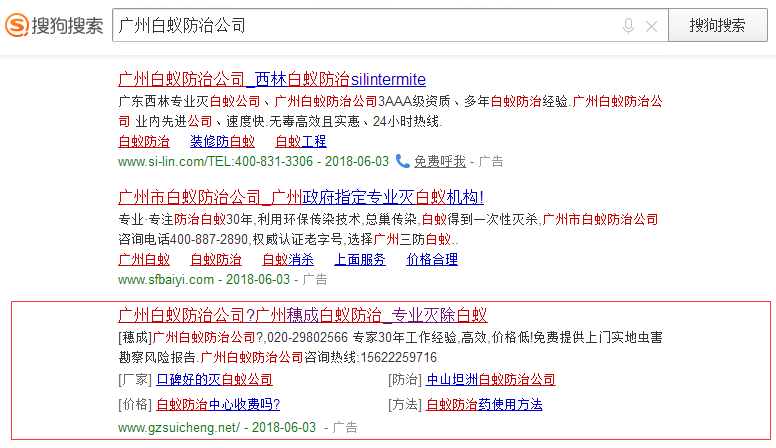The height and width of the screenshot is (448, 776).
Task: Open the 广州政府指定专业灭白蚁机构 result title
Action: pyautogui.click(x=301, y=197)
